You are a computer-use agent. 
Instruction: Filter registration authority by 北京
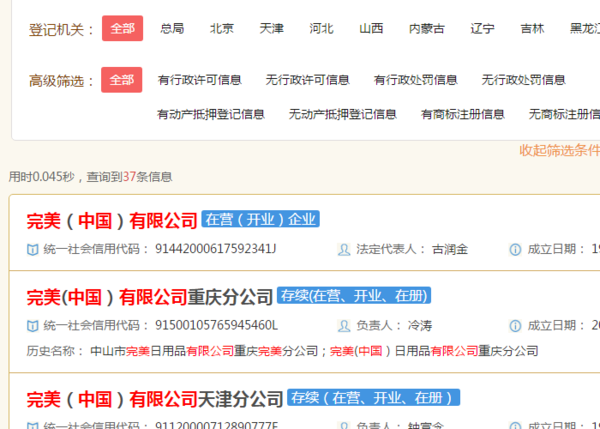click(222, 28)
